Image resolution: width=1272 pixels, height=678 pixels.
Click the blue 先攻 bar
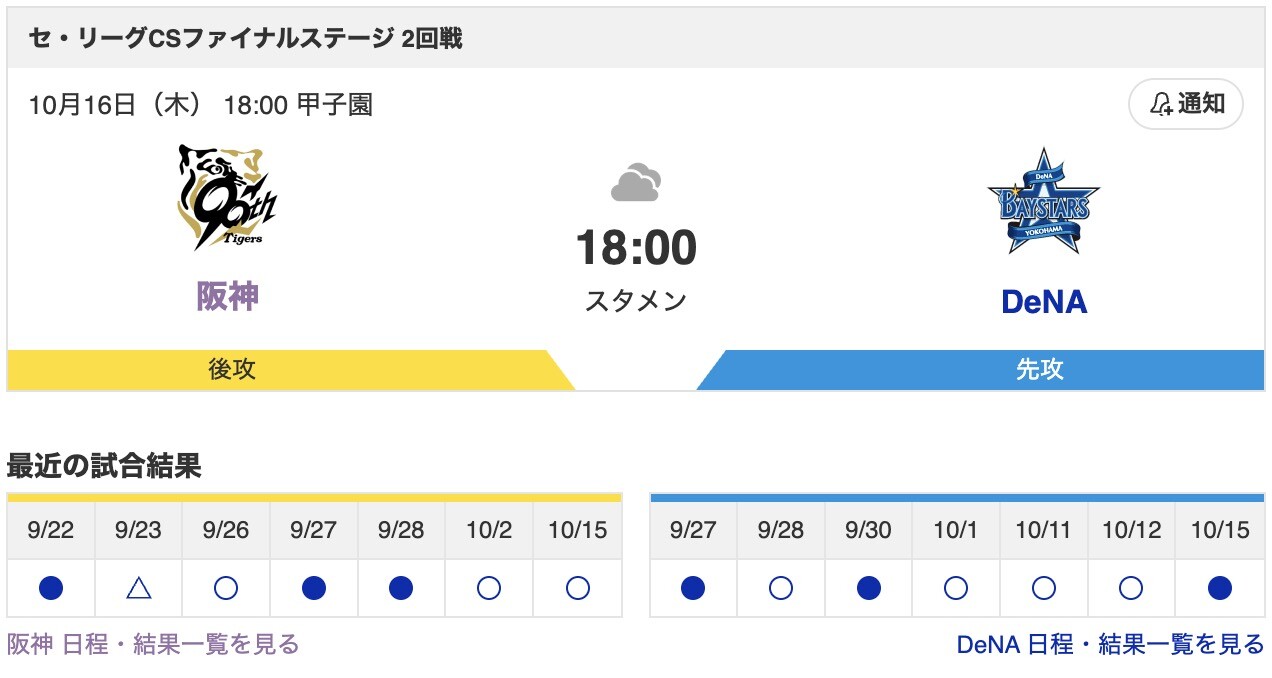tap(1039, 369)
